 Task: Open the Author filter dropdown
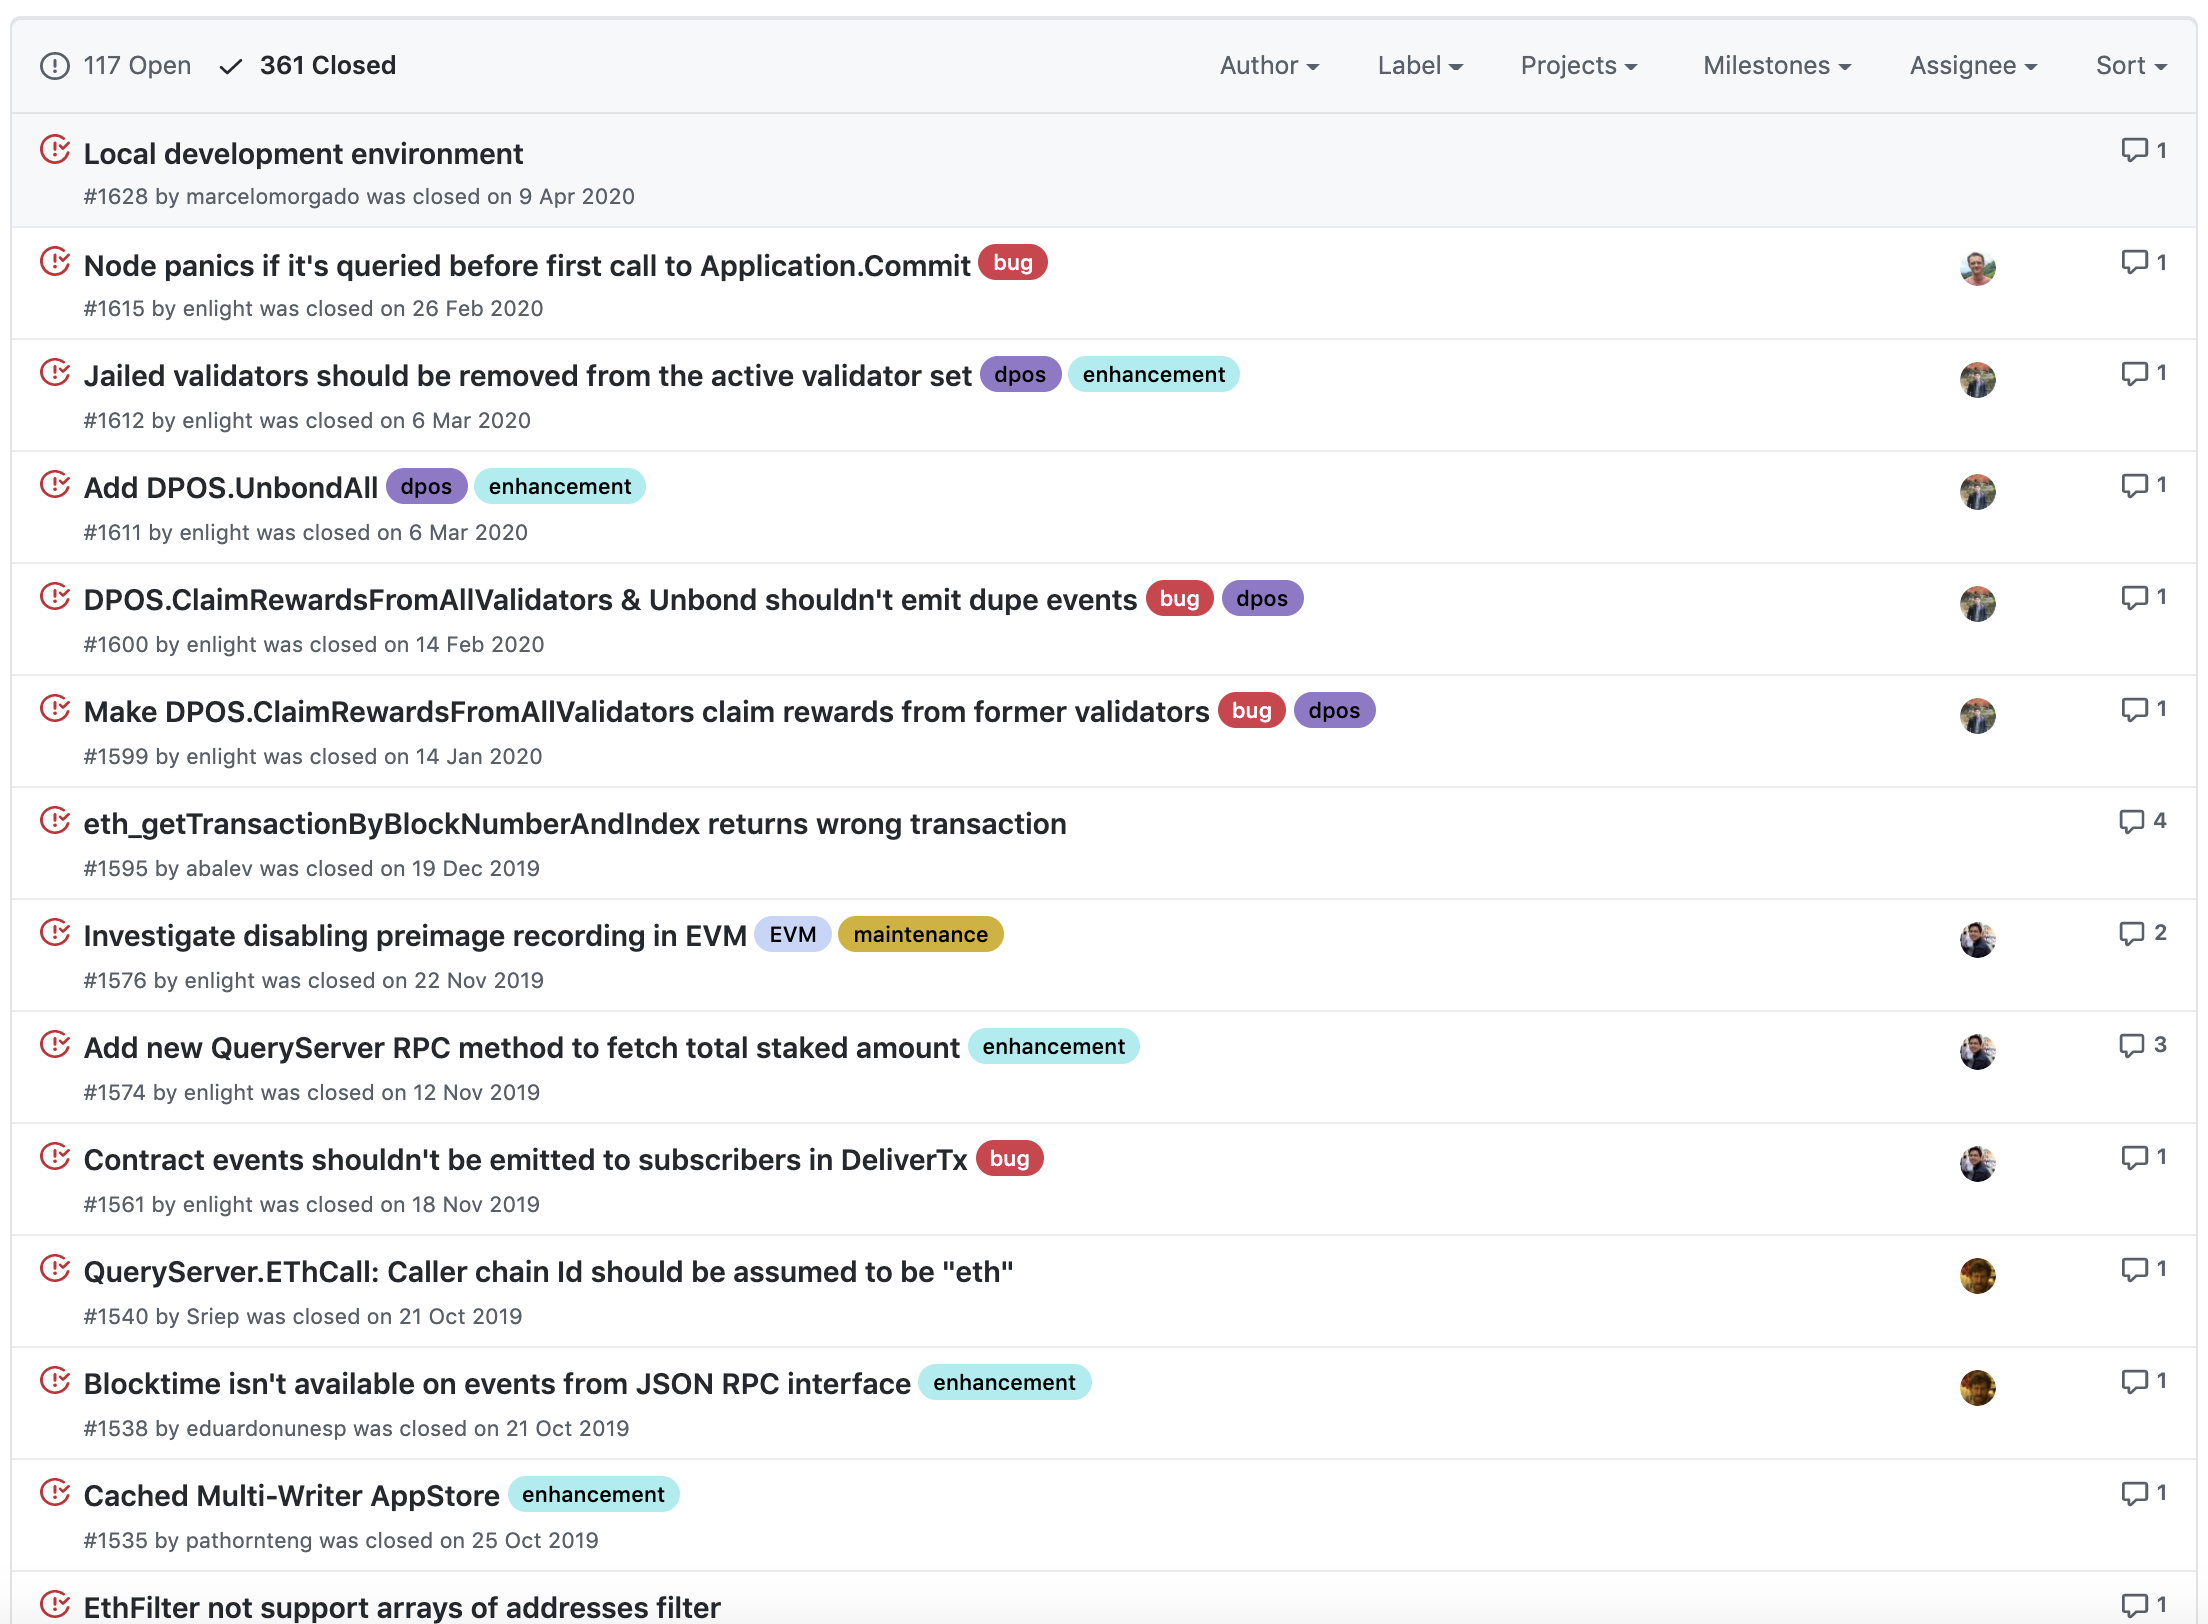click(1268, 66)
